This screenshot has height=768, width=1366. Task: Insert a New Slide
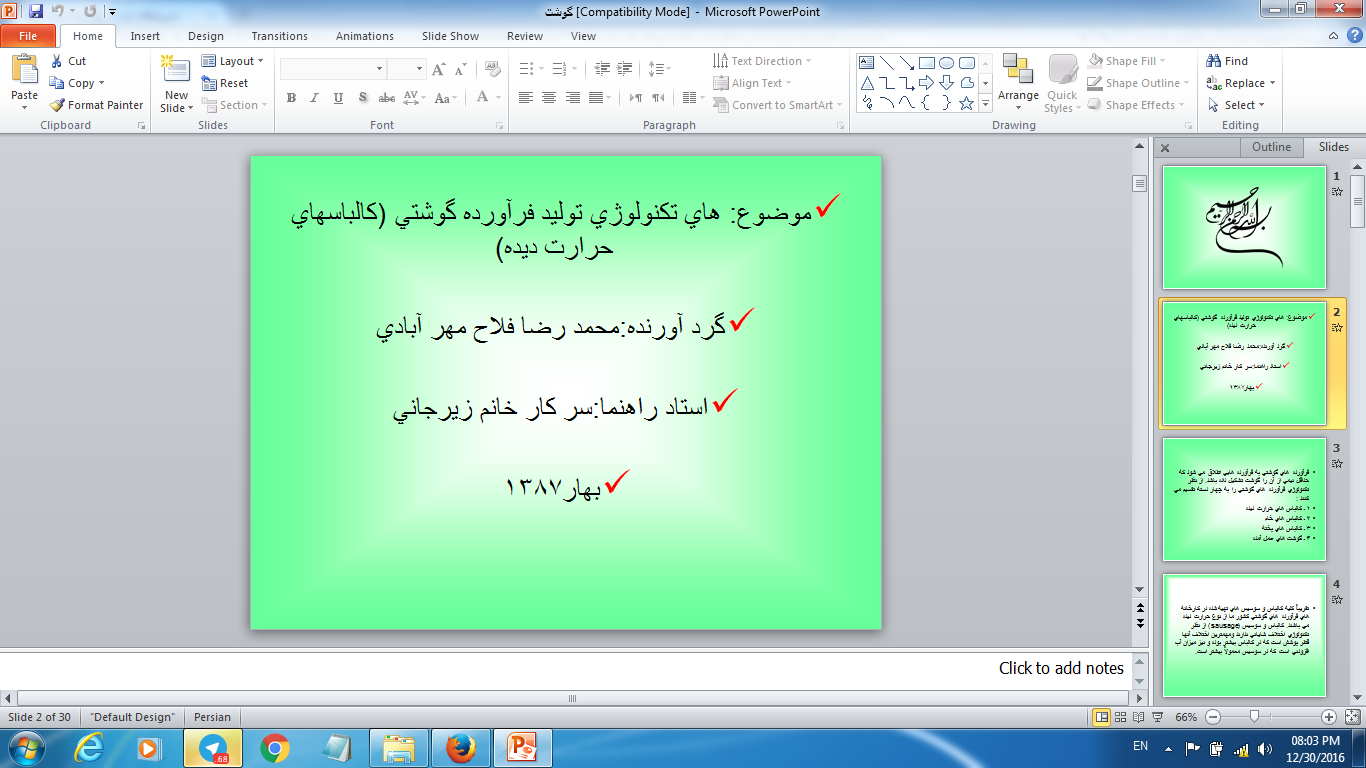pyautogui.click(x=176, y=71)
